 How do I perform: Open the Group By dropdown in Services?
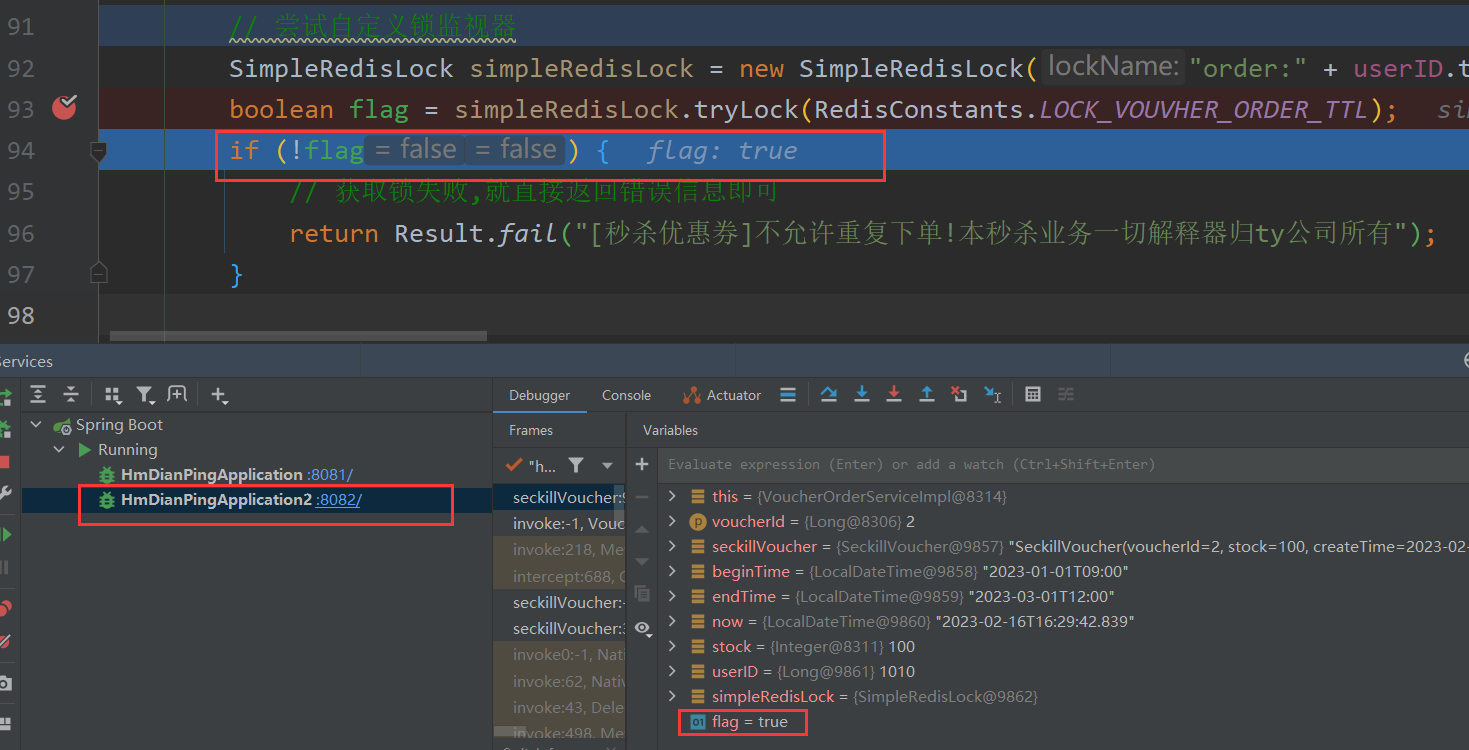[x=113, y=396]
